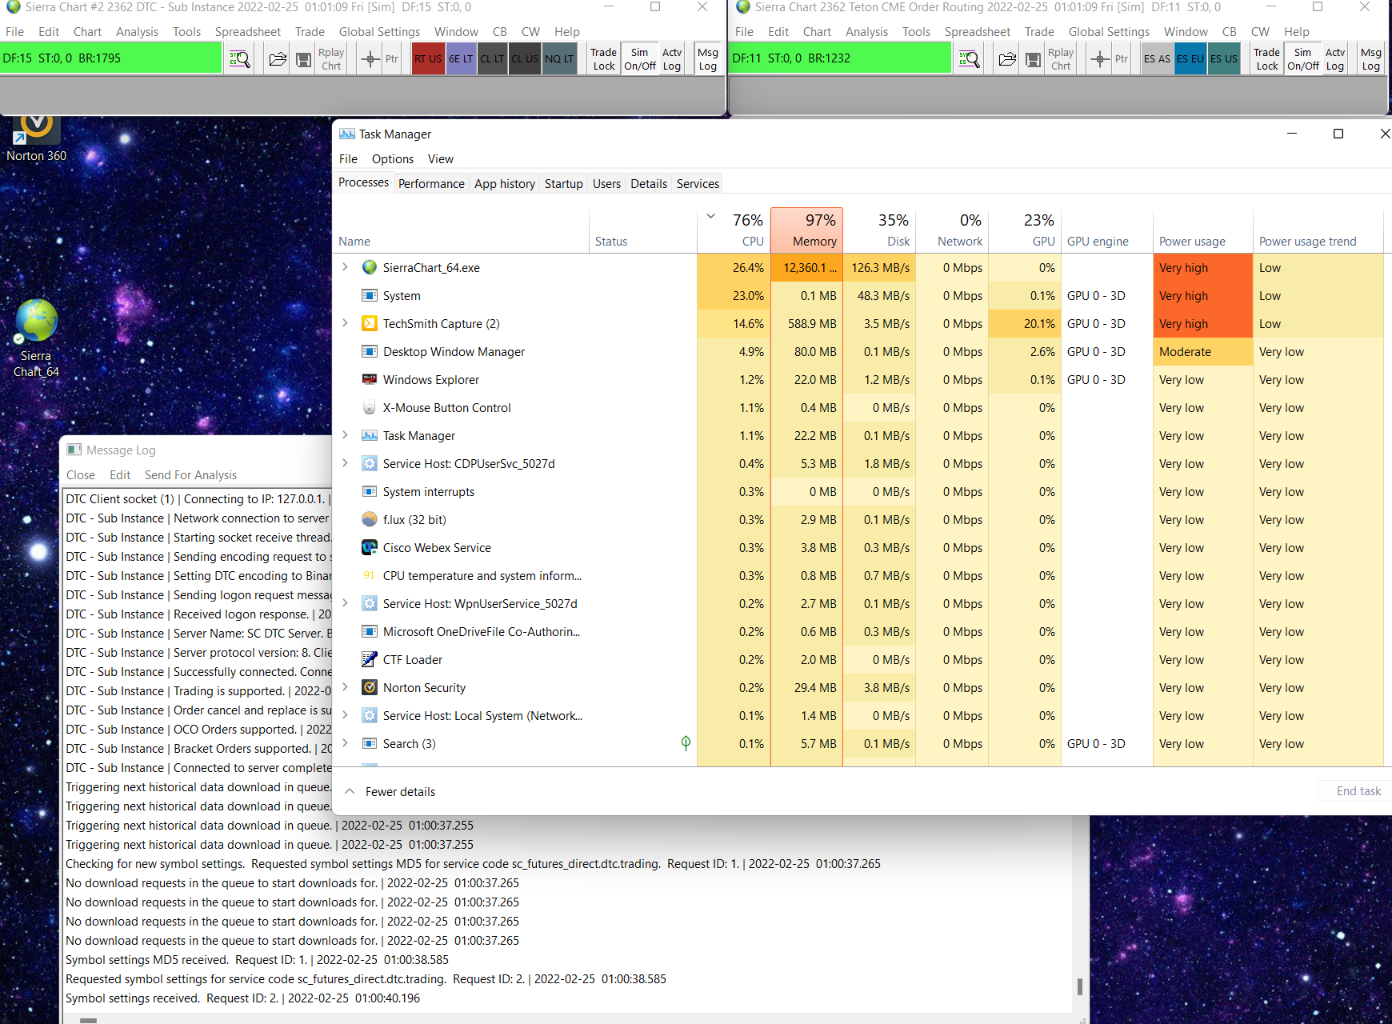Click Send For Analysis in Message Log
Viewport: 1392px width, 1024px height.
pyautogui.click(x=191, y=475)
